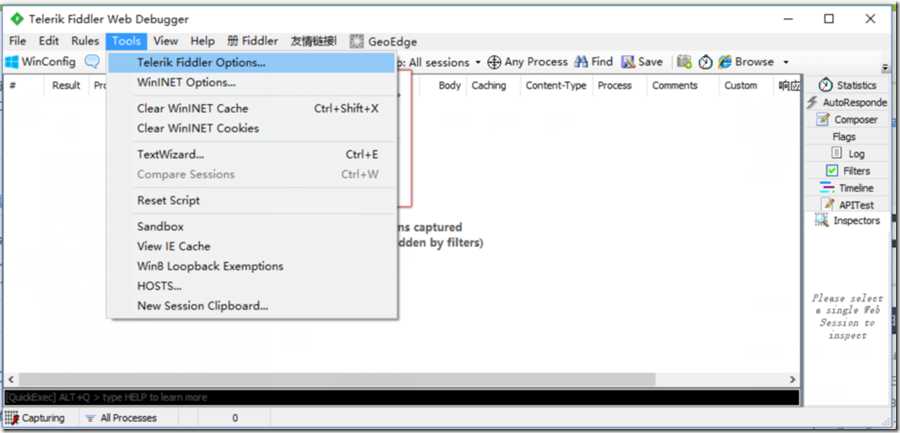Close the open Tools menu header
The height and width of the screenshot is (433, 900).
(x=126, y=41)
